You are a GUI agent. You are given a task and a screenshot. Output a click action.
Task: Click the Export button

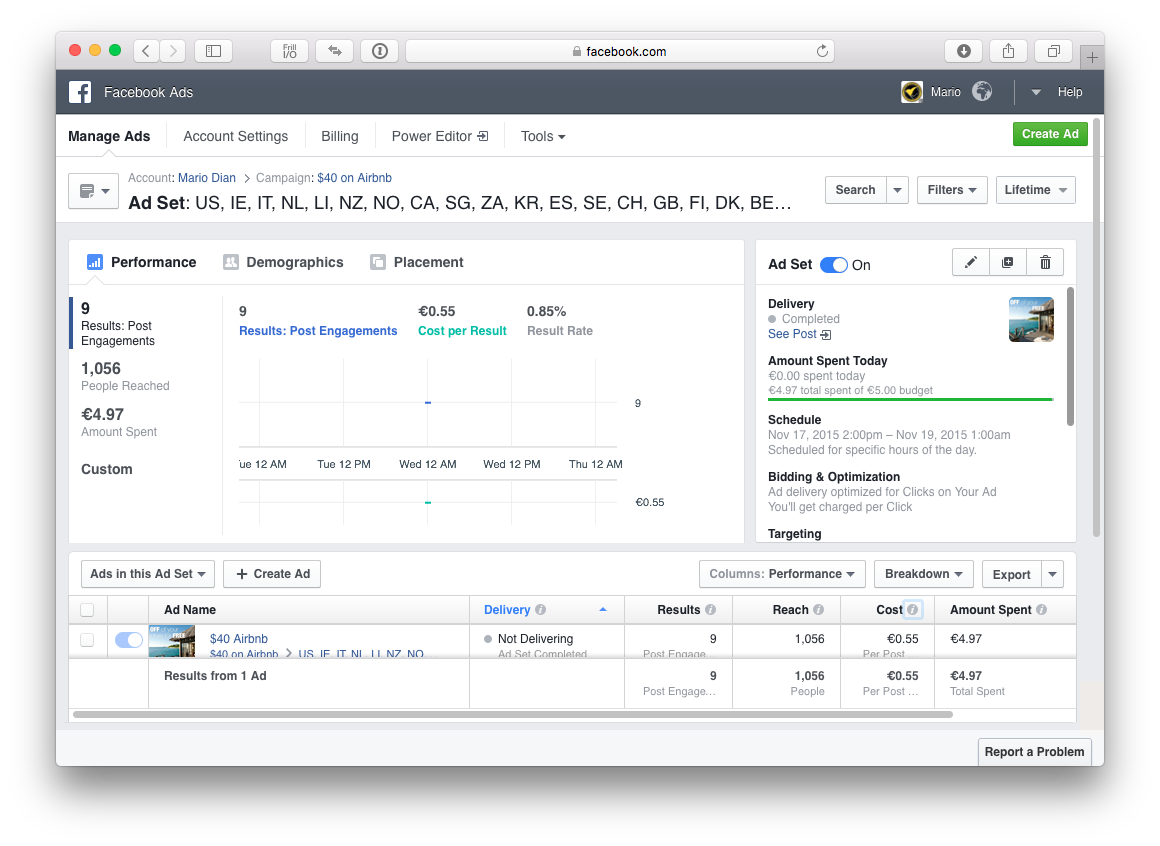click(1011, 574)
